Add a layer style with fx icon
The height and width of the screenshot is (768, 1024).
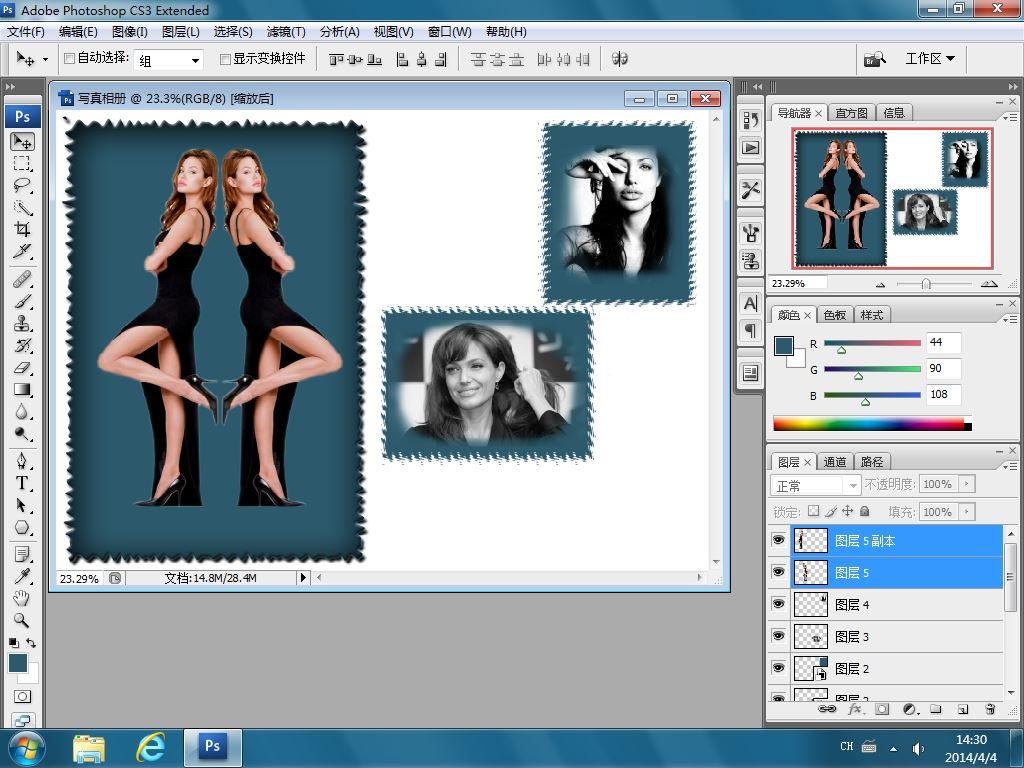(x=854, y=709)
